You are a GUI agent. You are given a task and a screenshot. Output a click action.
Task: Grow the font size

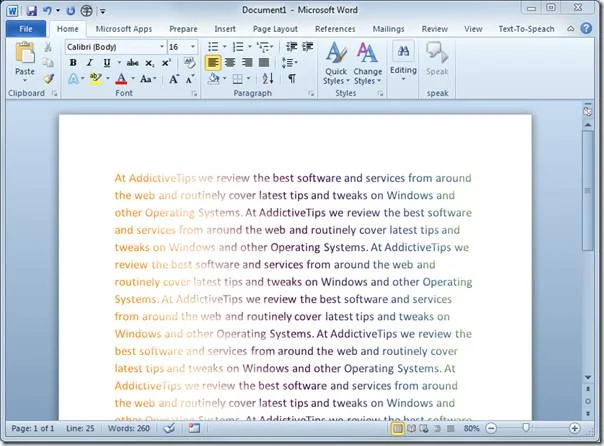click(174, 79)
